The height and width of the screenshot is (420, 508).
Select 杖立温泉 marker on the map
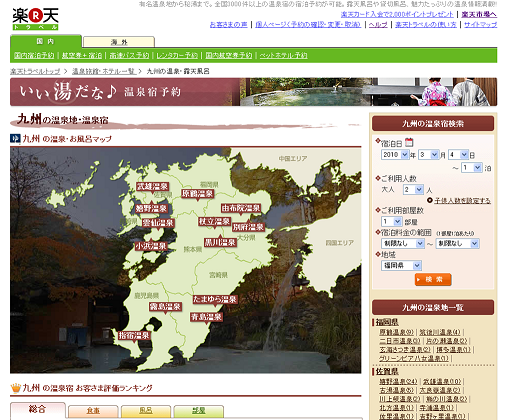(x=214, y=222)
